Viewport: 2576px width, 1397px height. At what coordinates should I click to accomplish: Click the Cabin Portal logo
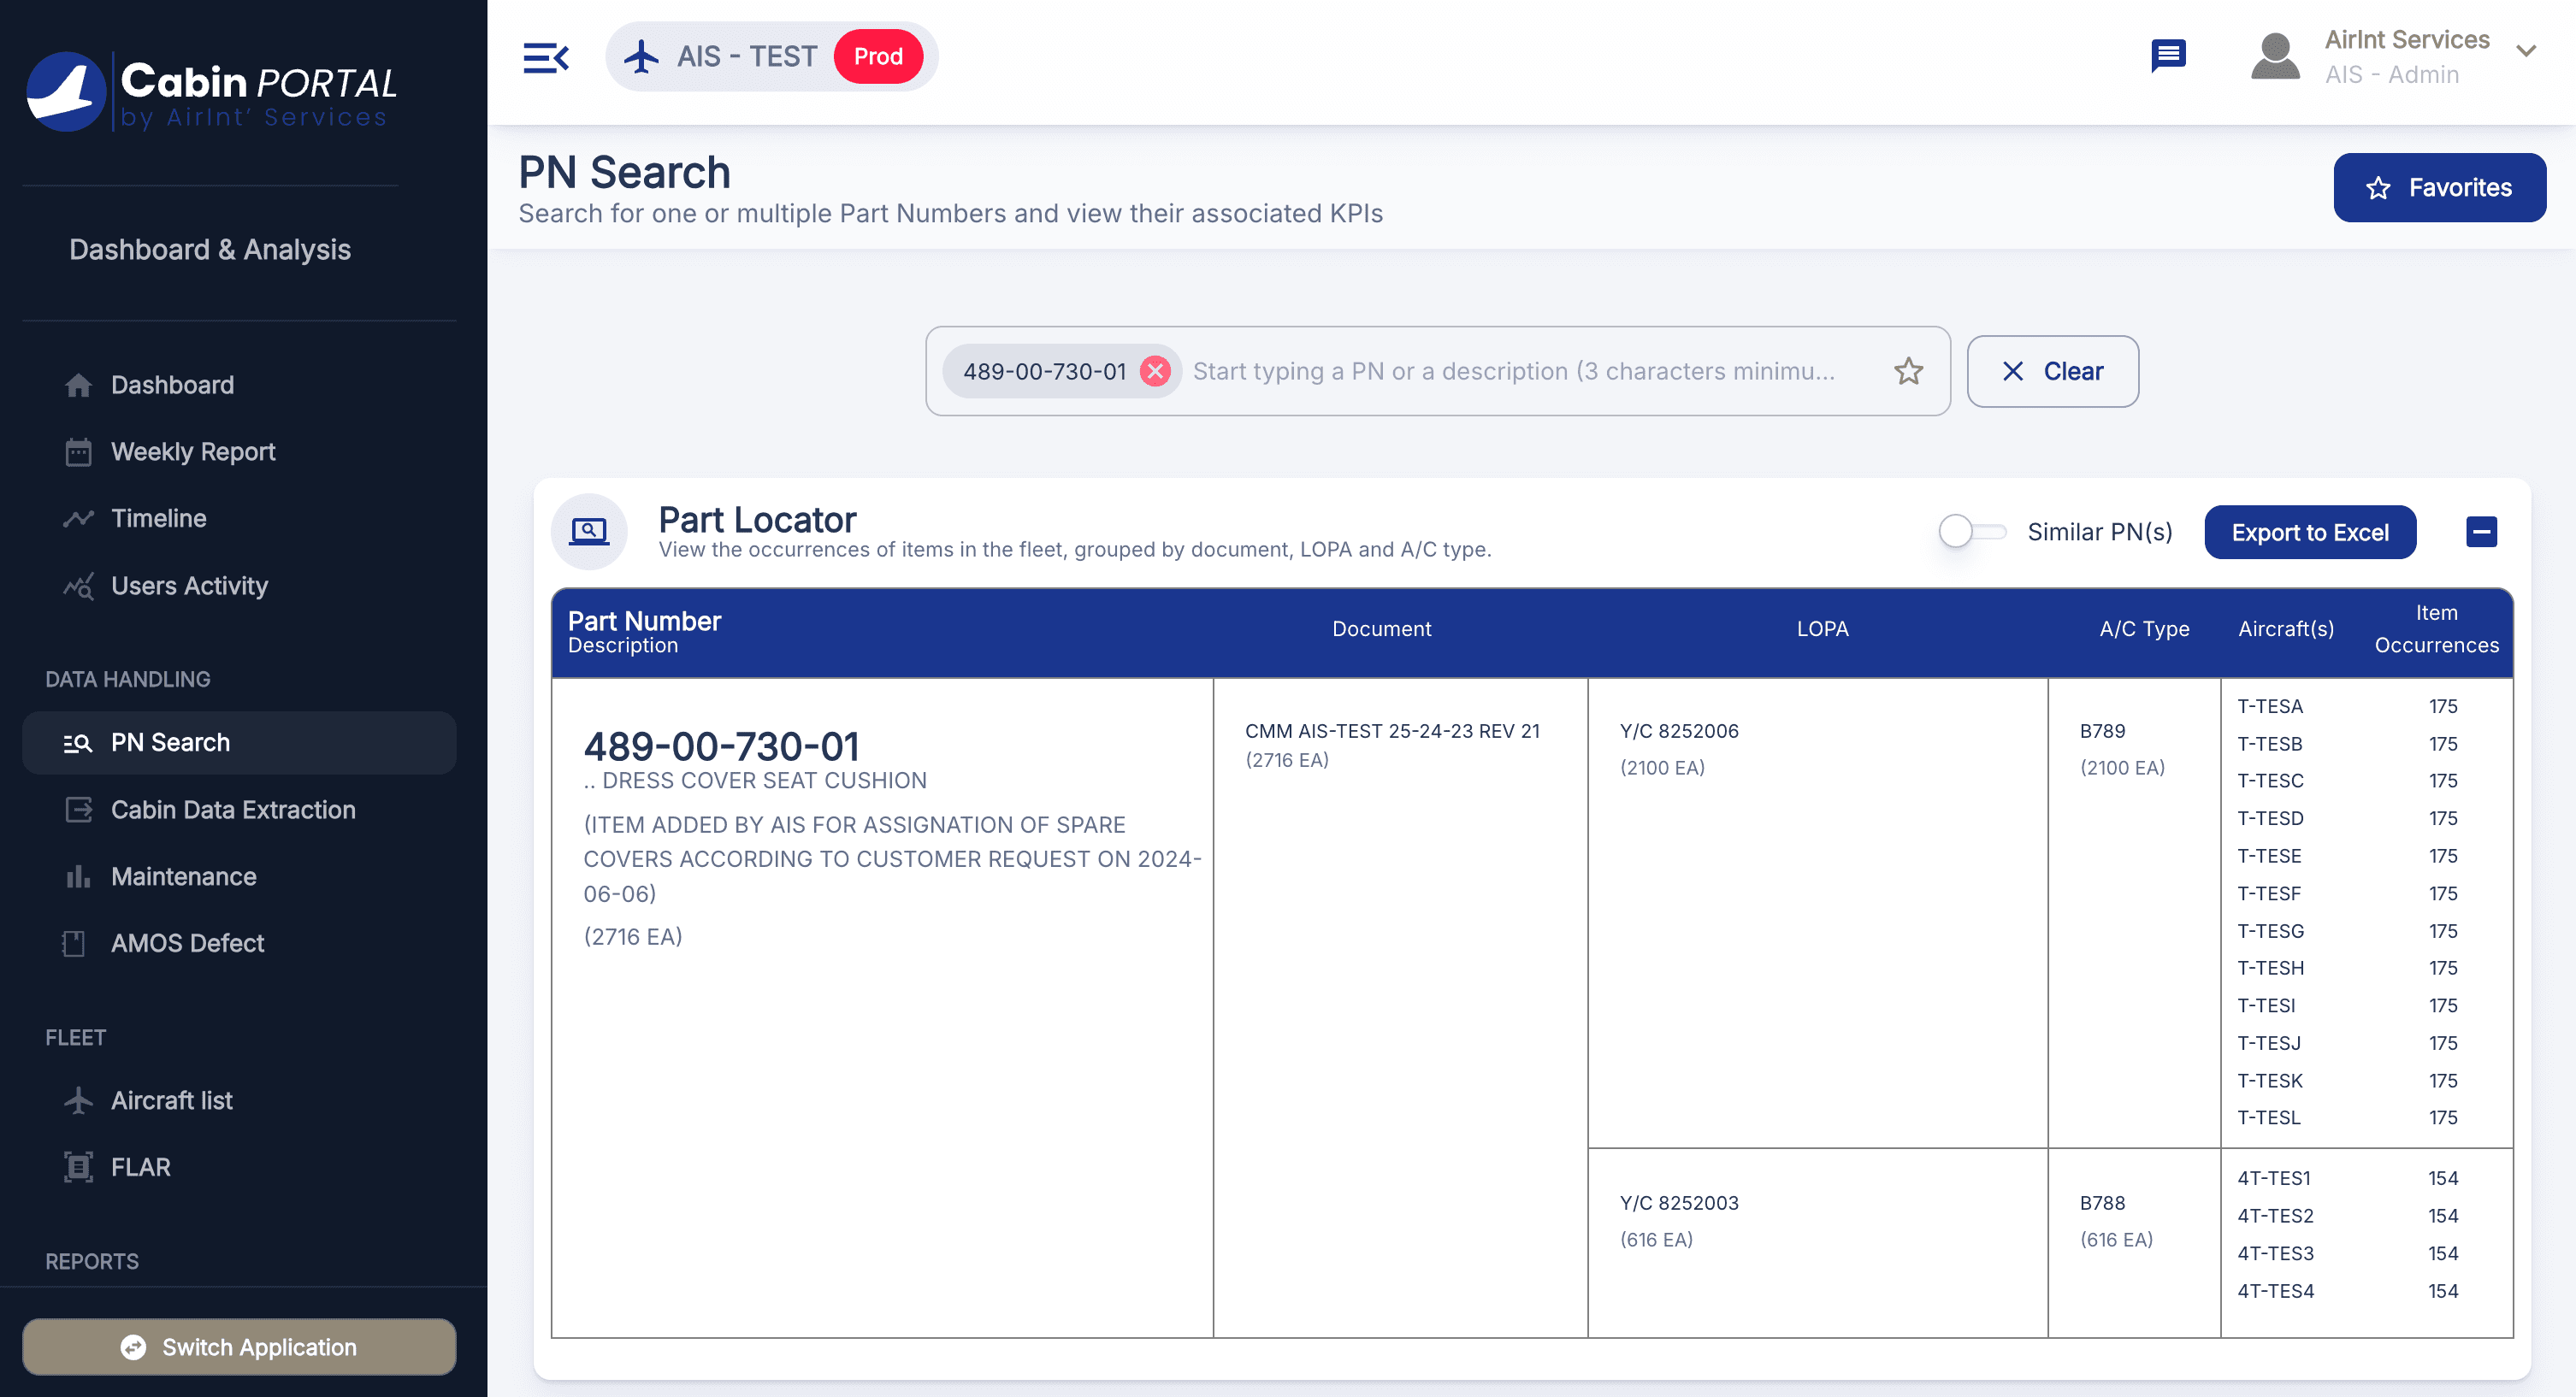pyautogui.click(x=212, y=91)
